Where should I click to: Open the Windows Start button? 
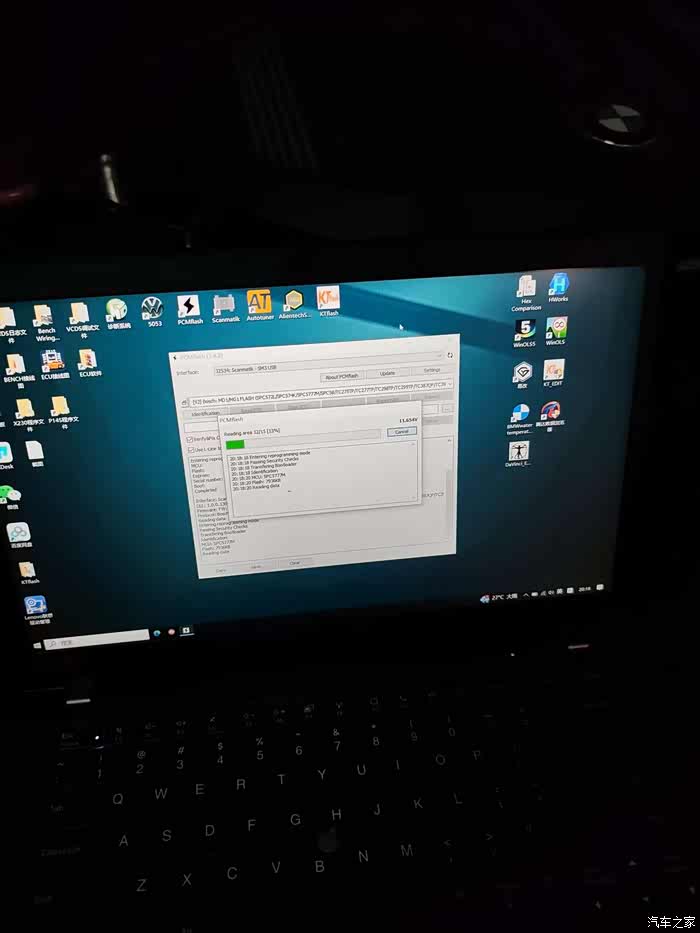[x=36, y=646]
